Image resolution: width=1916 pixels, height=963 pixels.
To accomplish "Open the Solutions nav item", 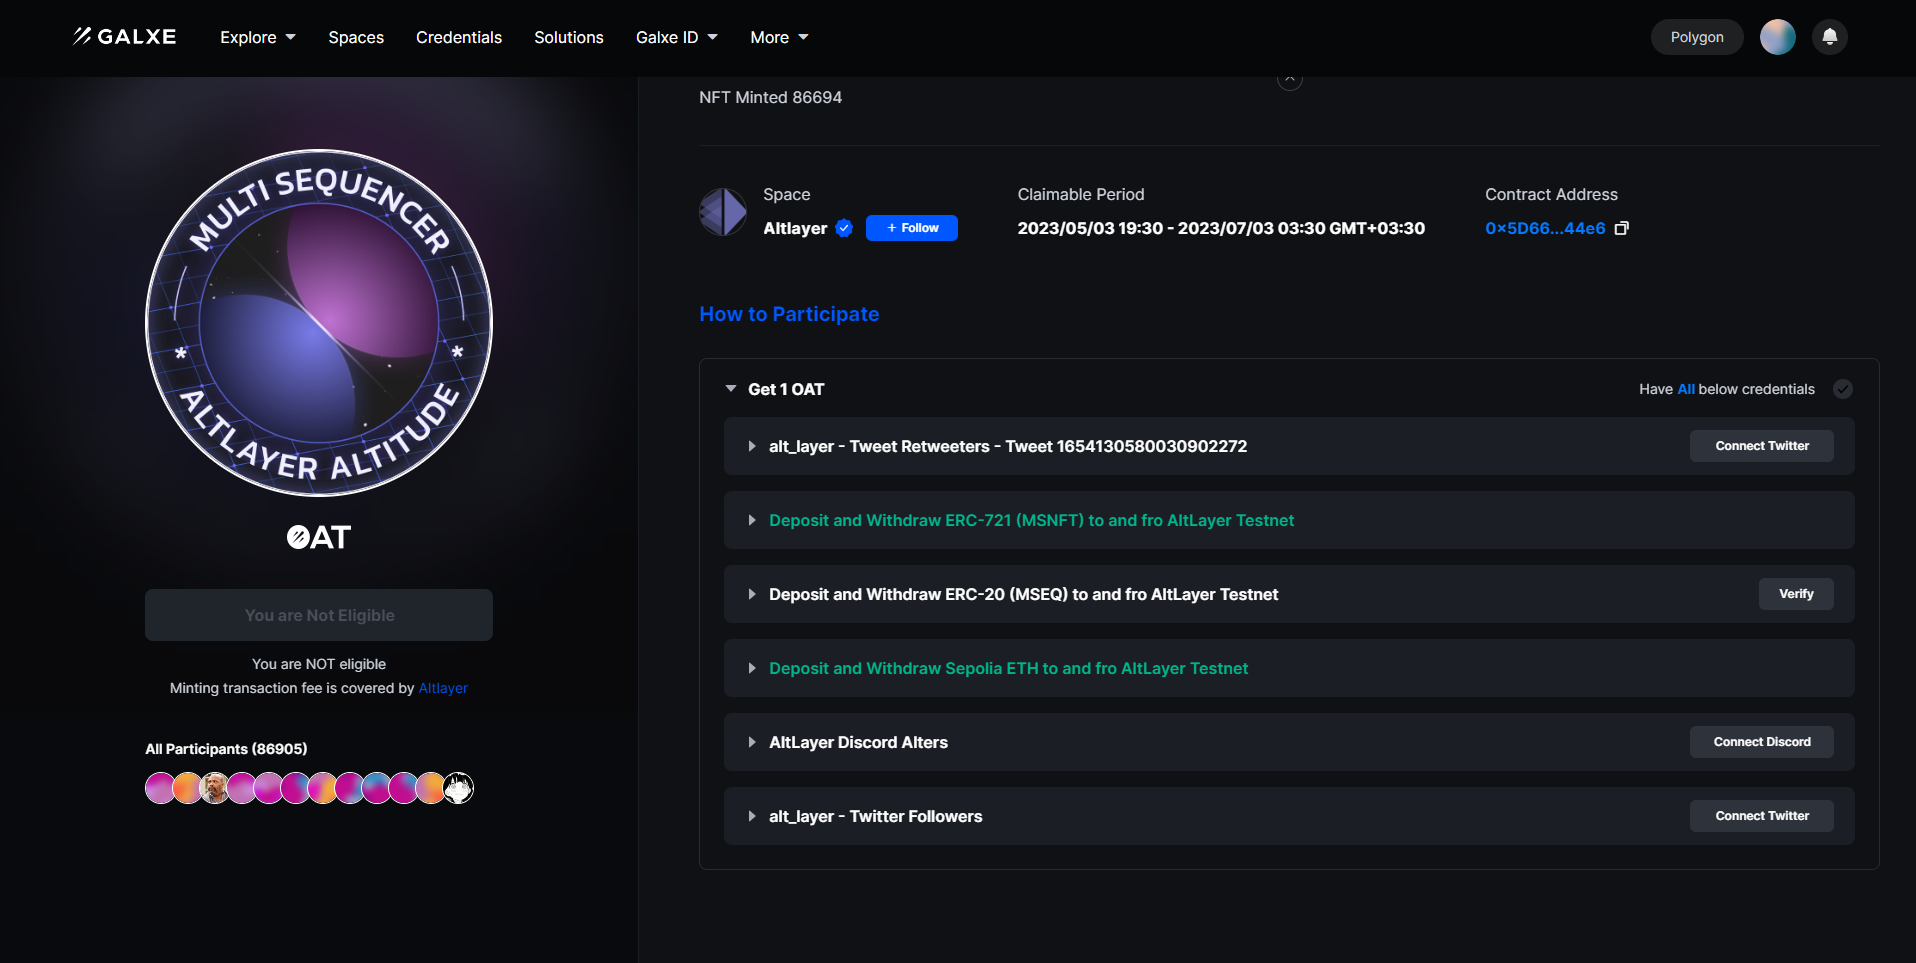I will (569, 37).
